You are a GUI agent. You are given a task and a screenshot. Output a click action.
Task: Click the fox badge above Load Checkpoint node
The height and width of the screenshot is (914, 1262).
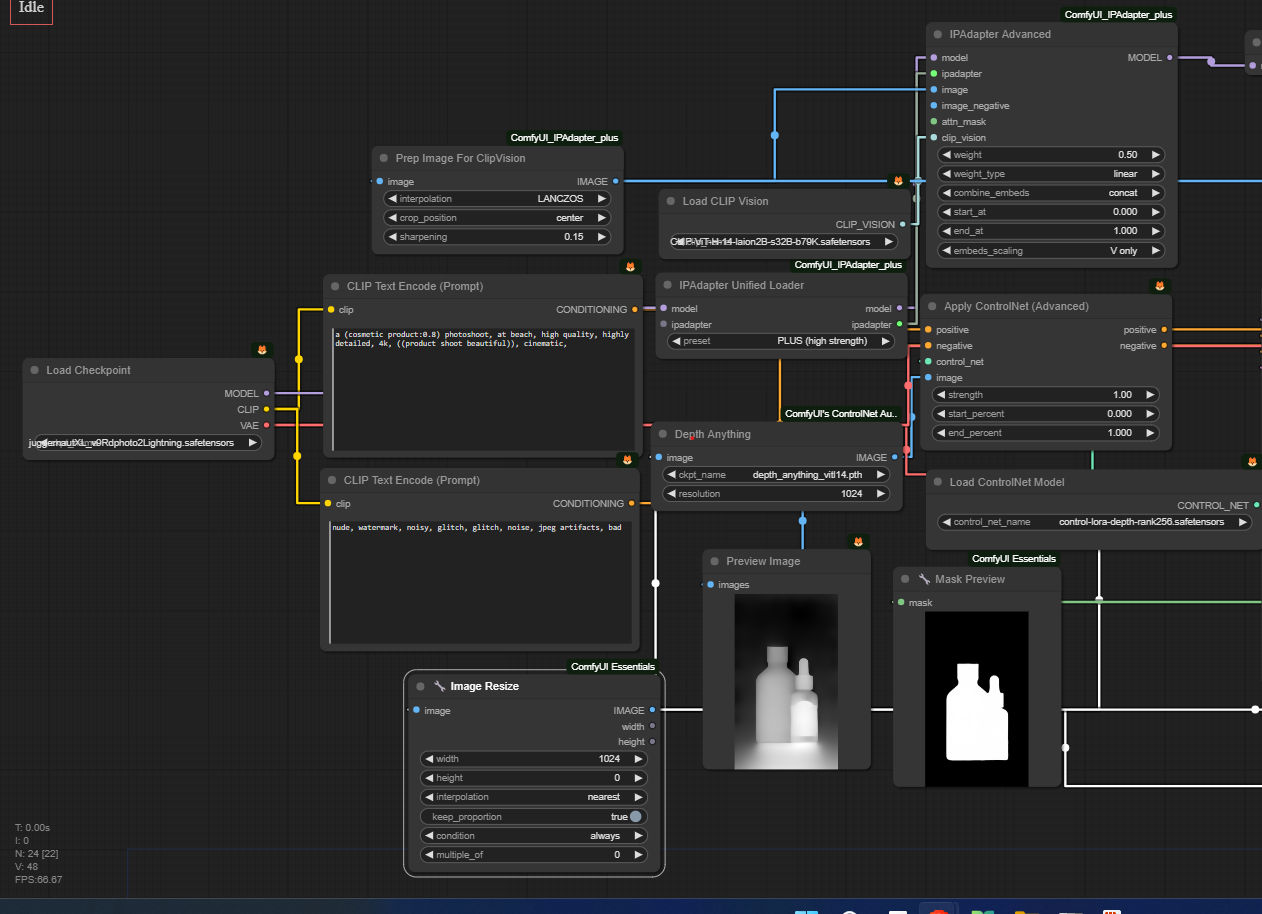point(262,350)
